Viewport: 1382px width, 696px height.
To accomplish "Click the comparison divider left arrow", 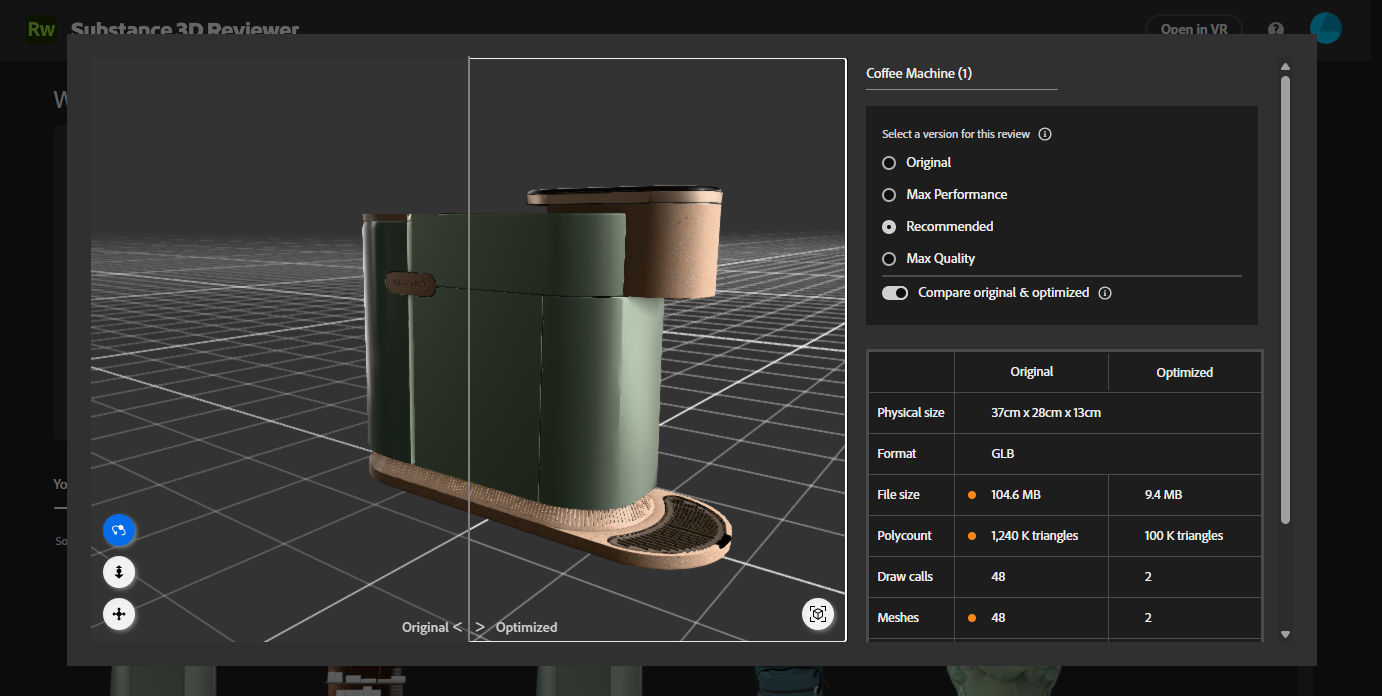I will tap(457, 627).
